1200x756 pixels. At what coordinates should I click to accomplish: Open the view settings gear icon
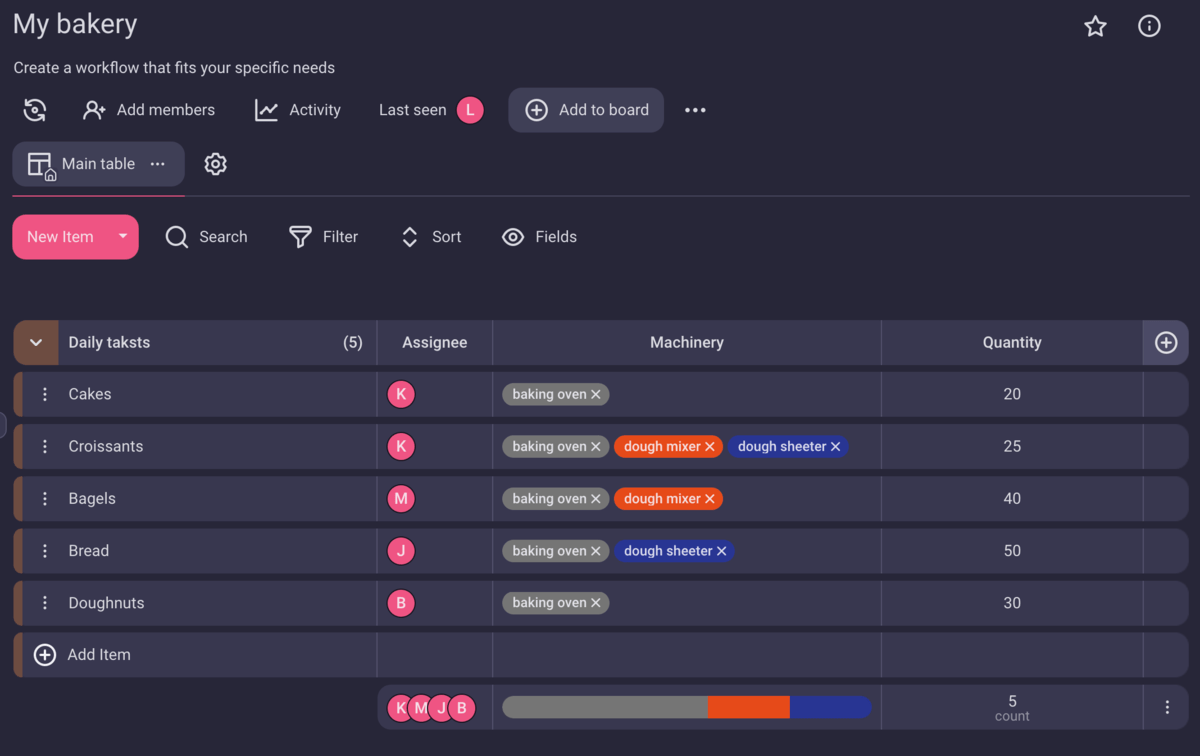[215, 164]
